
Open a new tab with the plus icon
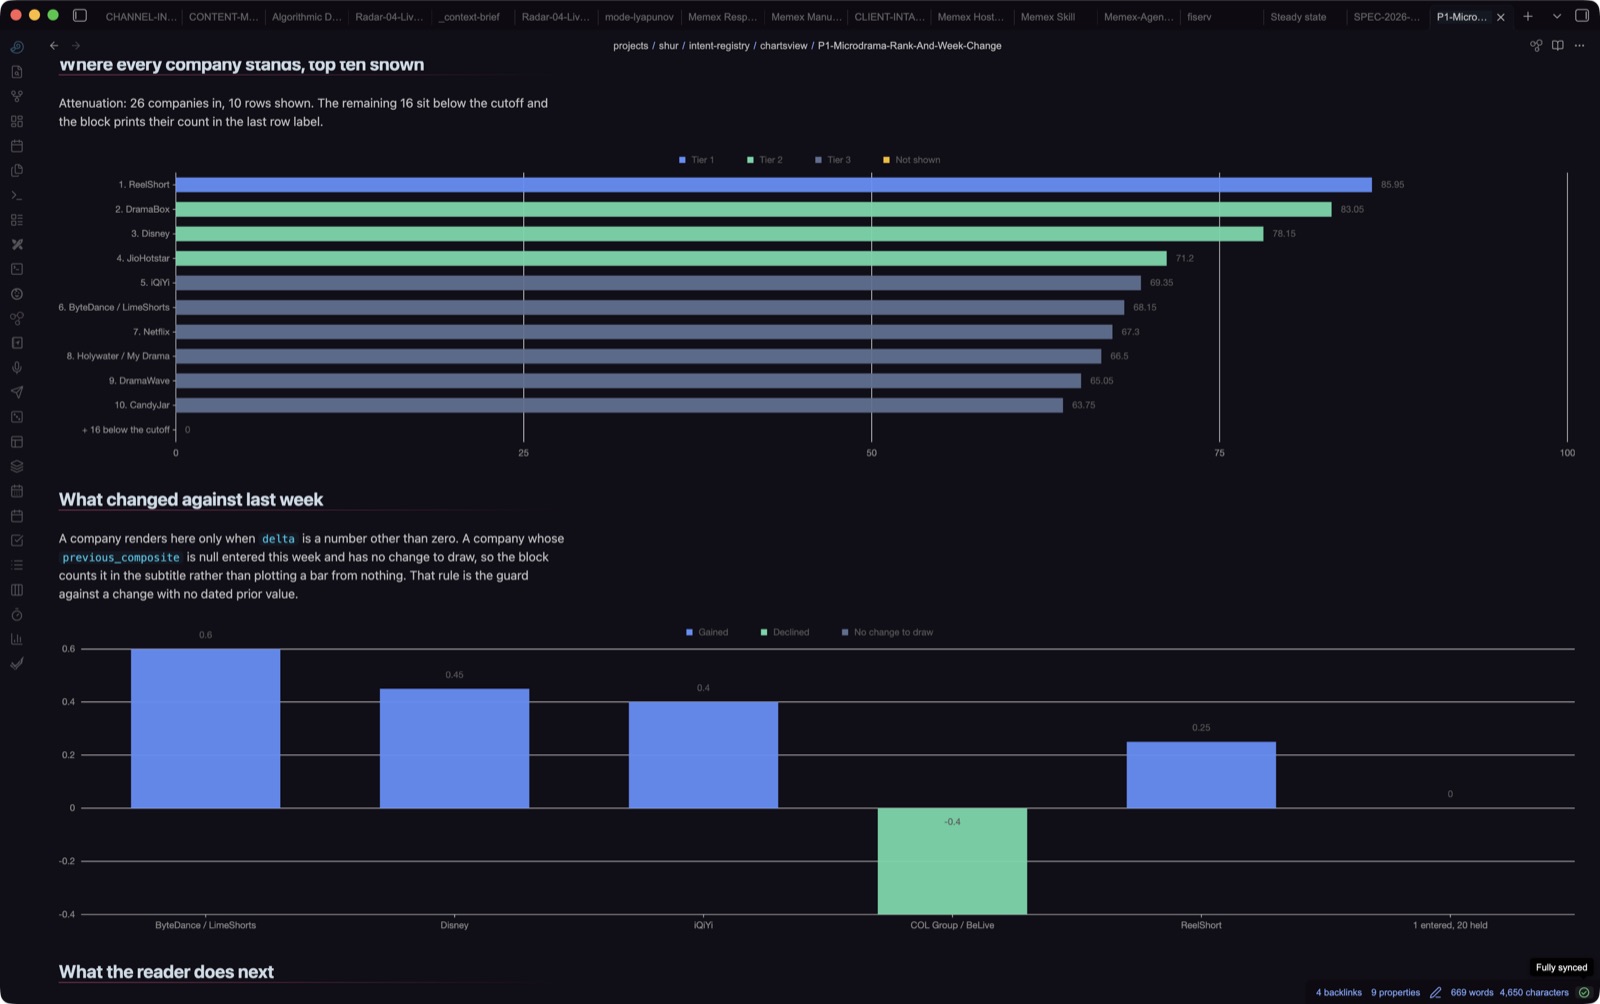[x=1528, y=16]
